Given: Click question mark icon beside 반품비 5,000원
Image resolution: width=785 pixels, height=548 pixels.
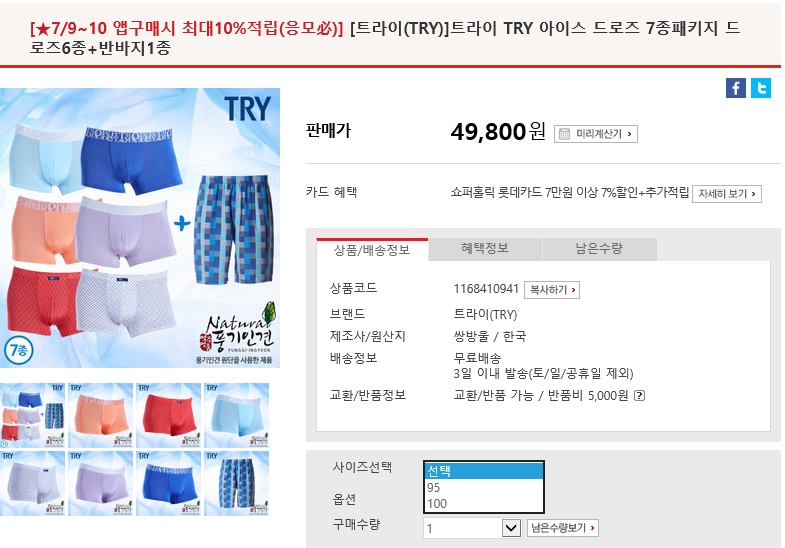Looking at the screenshot, I should tap(639, 395).
